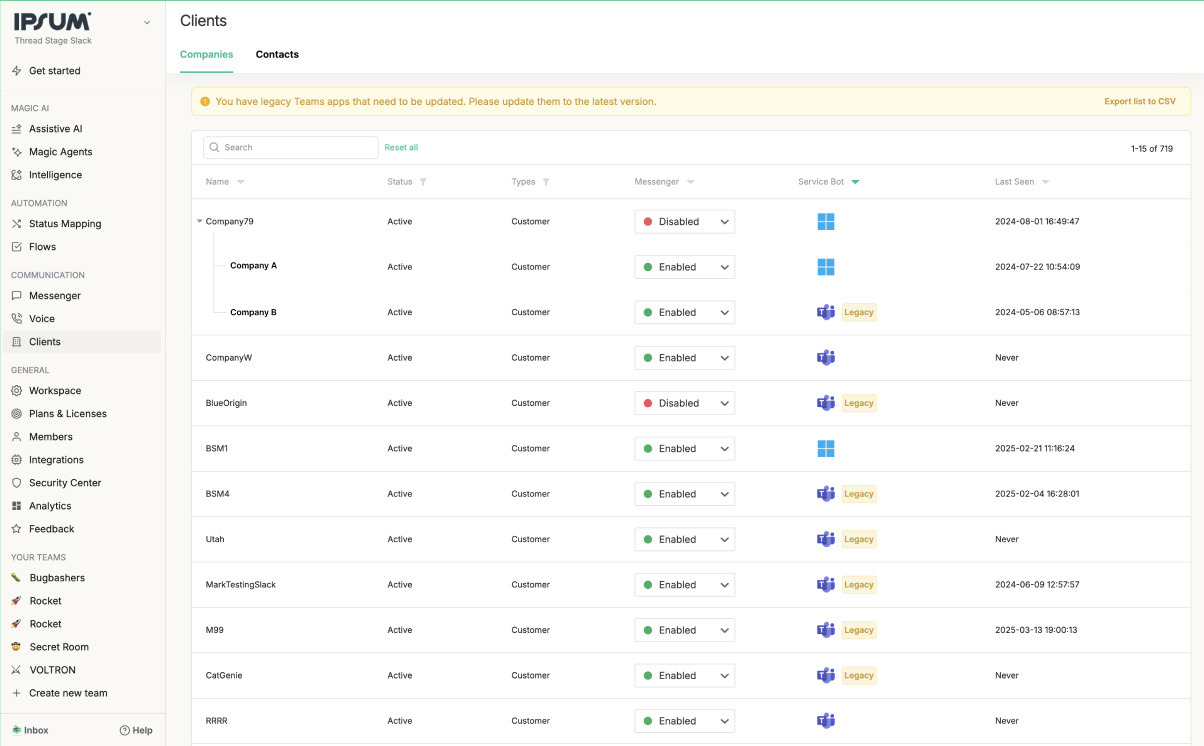Image resolution: width=1204 pixels, height=746 pixels.
Task: Switch to the Contacts tab
Action: point(277,55)
